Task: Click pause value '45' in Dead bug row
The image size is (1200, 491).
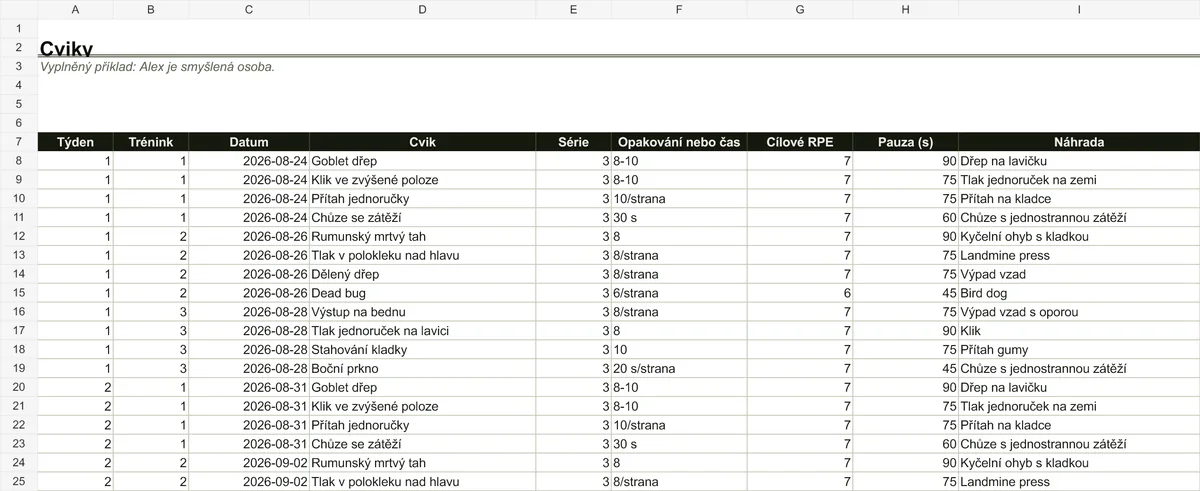Action: tap(905, 293)
